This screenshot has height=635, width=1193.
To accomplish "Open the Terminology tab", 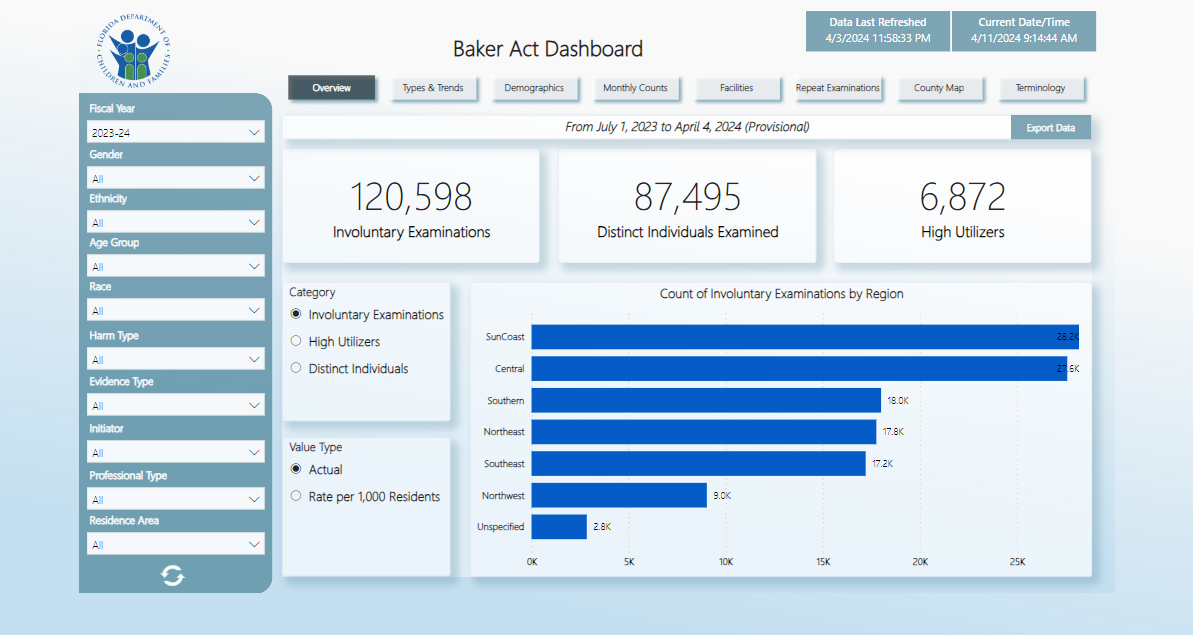I will click(x=1040, y=88).
